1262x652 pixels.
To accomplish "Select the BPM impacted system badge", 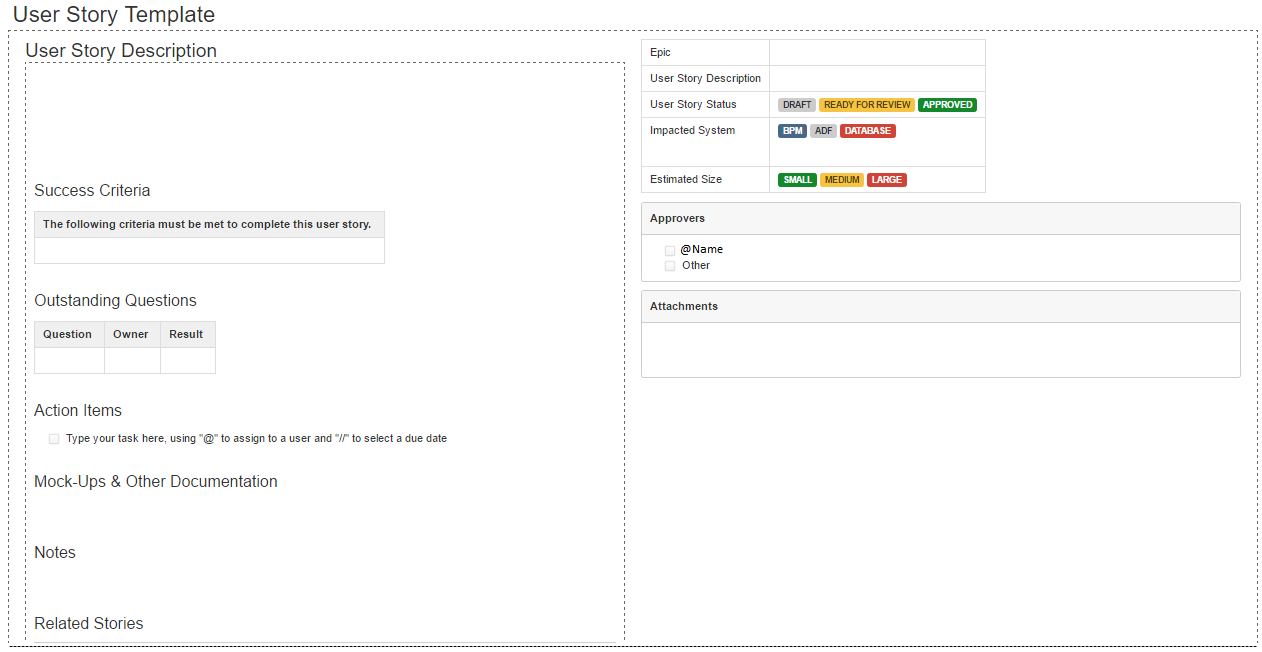I will [x=792, y=130].
